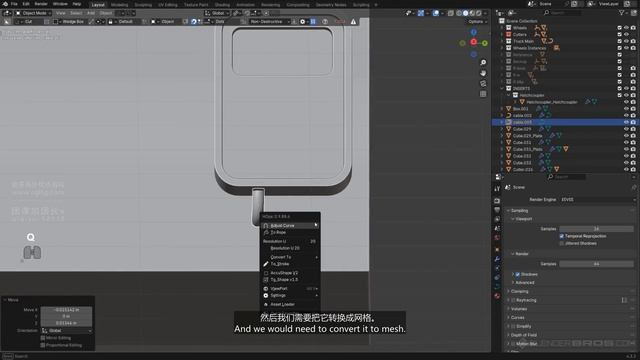This screenshot has width=640, height=360.
Task: Click the zoom magnifier gizmo in viewport
Action: [483, 62]
